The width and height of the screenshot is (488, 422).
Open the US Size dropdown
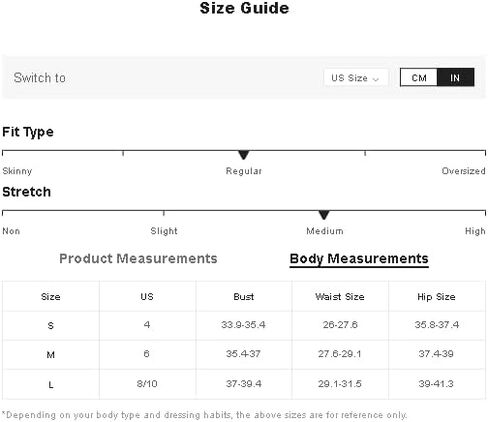pos(356,78)
